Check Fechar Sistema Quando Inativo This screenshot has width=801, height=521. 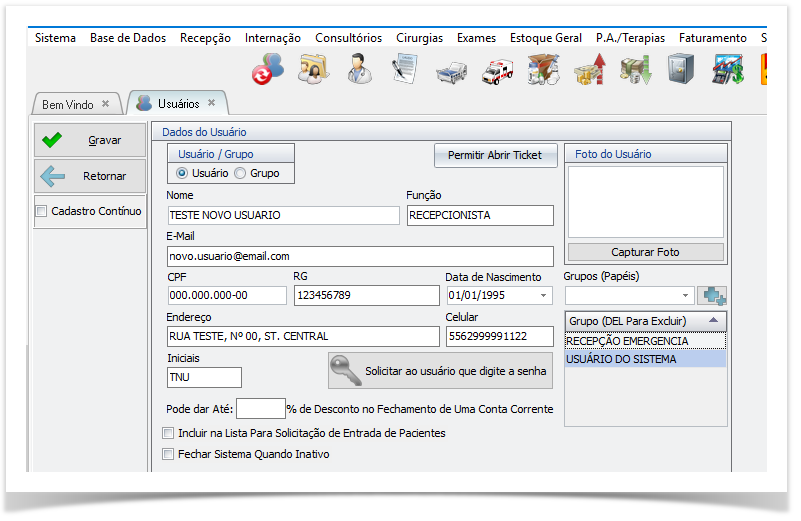(x=167, y=454)
